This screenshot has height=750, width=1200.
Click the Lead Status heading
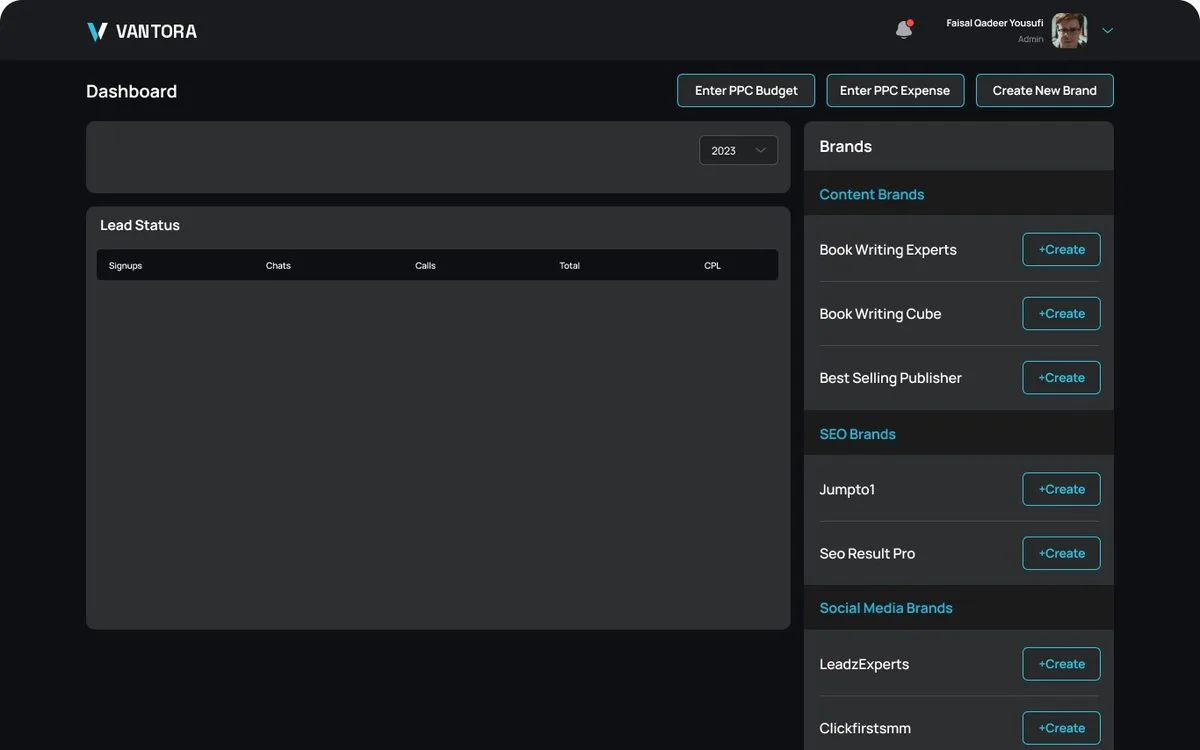pyautogui.click(x=140, y=225)
